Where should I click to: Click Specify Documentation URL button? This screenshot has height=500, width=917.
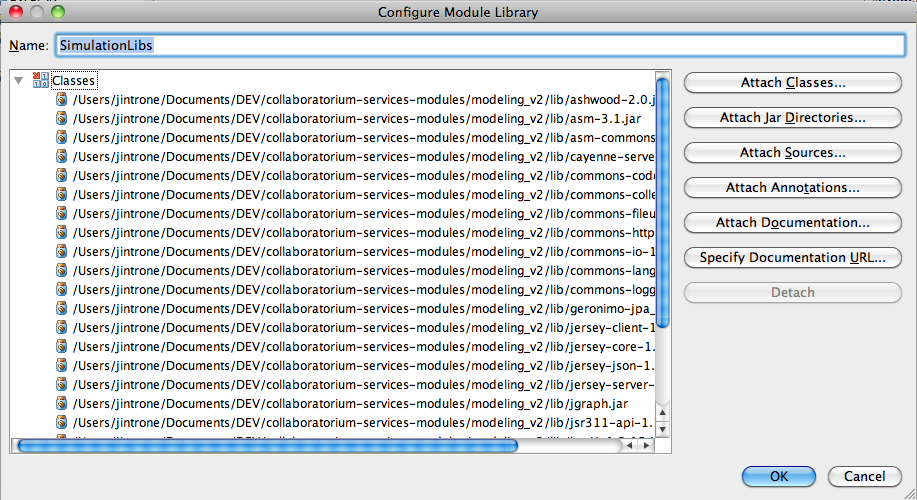pyautogui.click(x=792, y=258)
